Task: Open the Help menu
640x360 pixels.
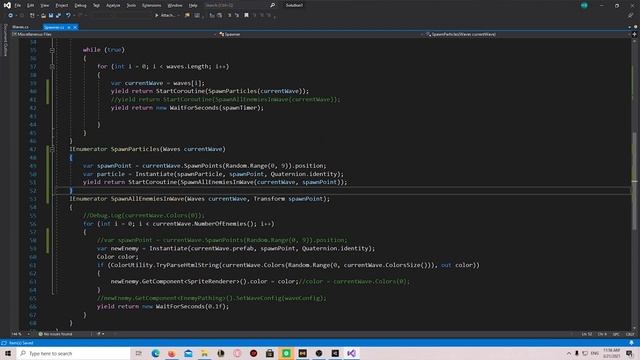Action: [x=193, y=5]
